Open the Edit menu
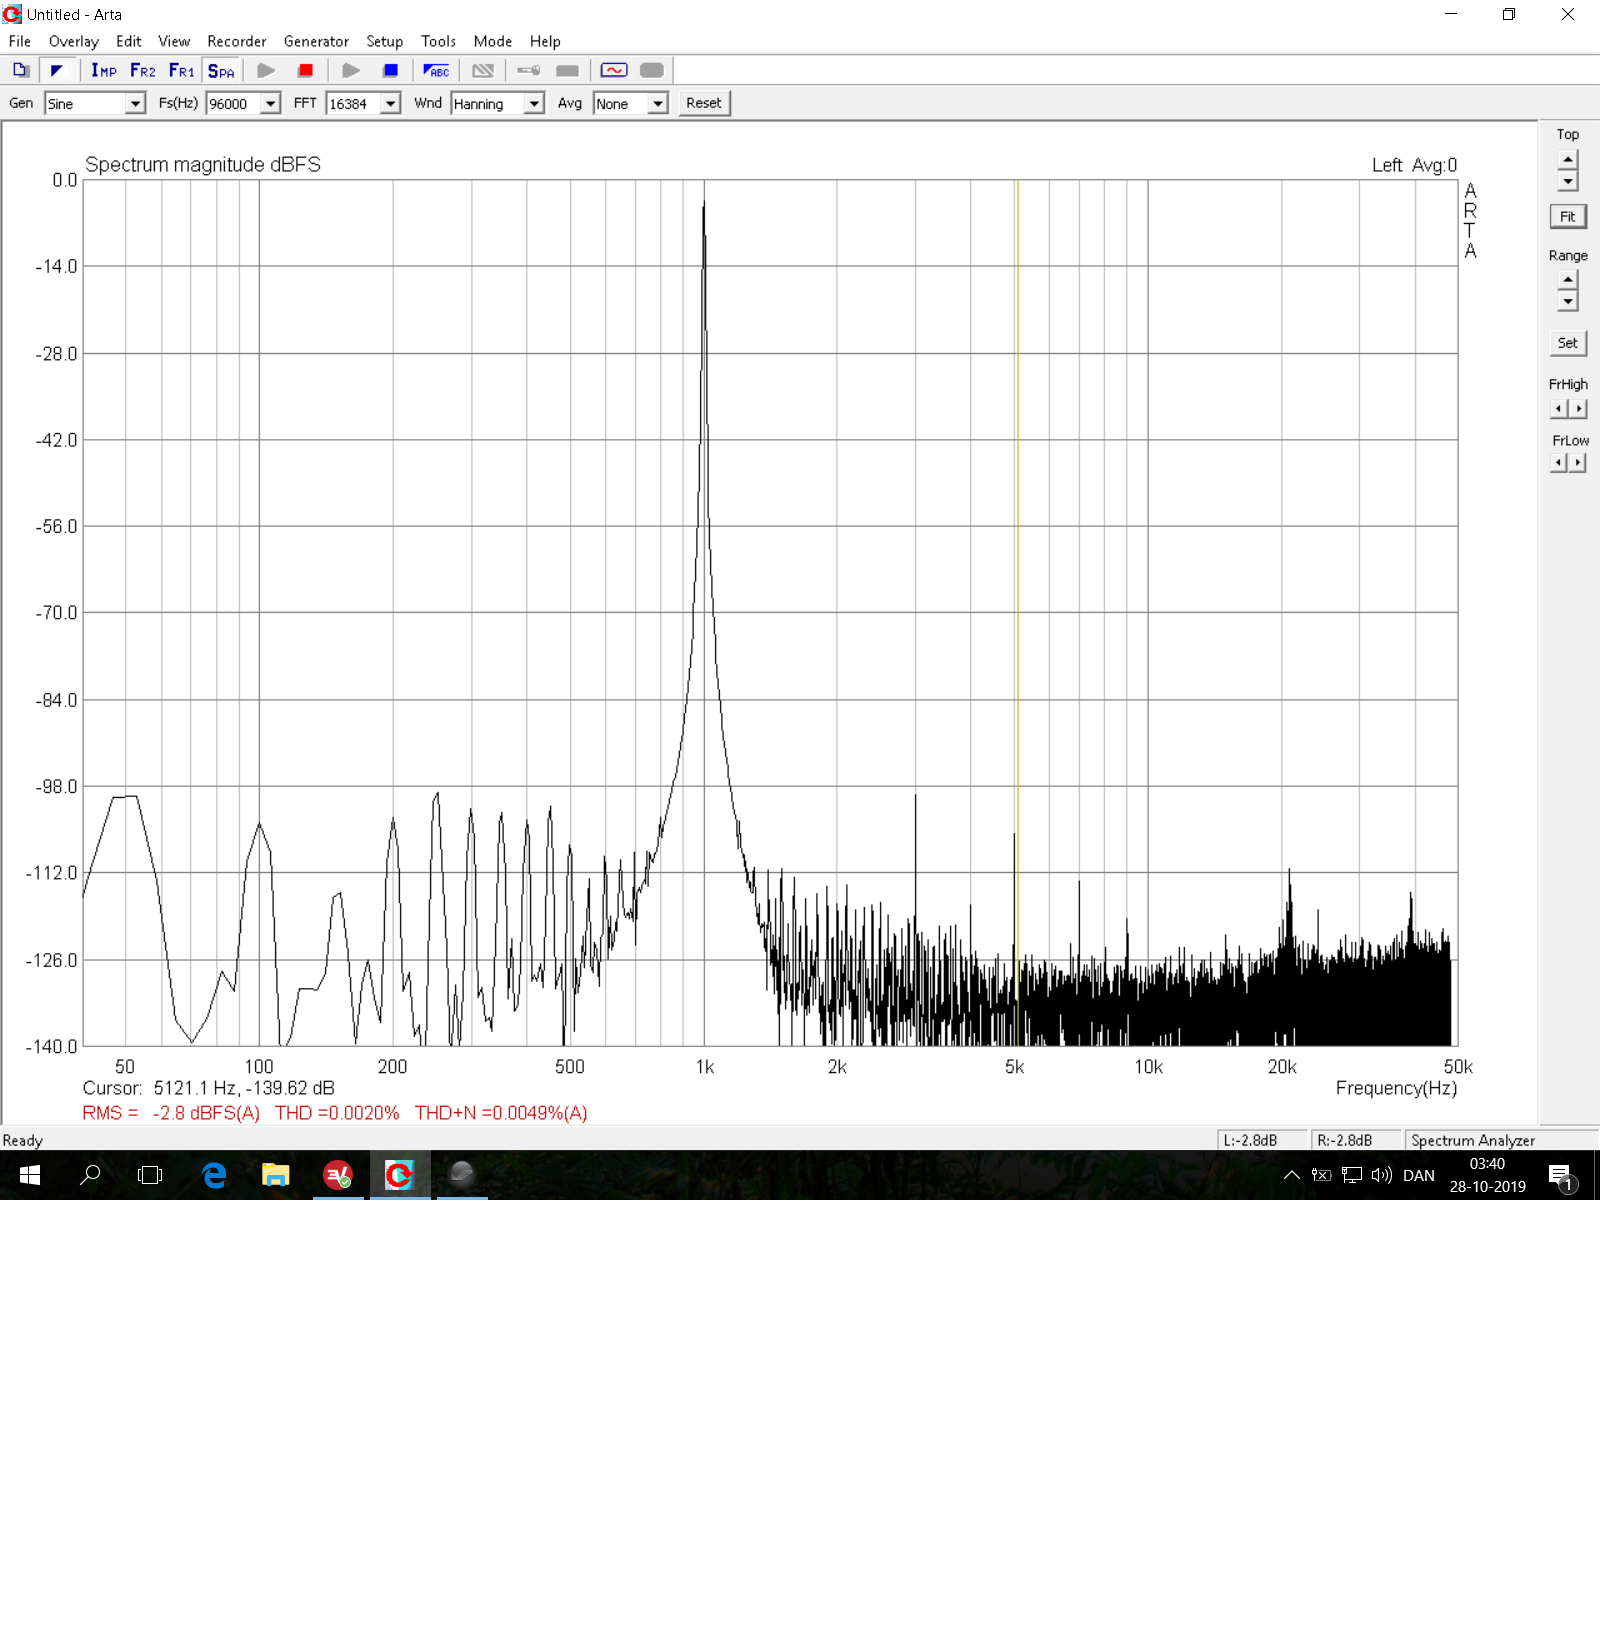 129,41
